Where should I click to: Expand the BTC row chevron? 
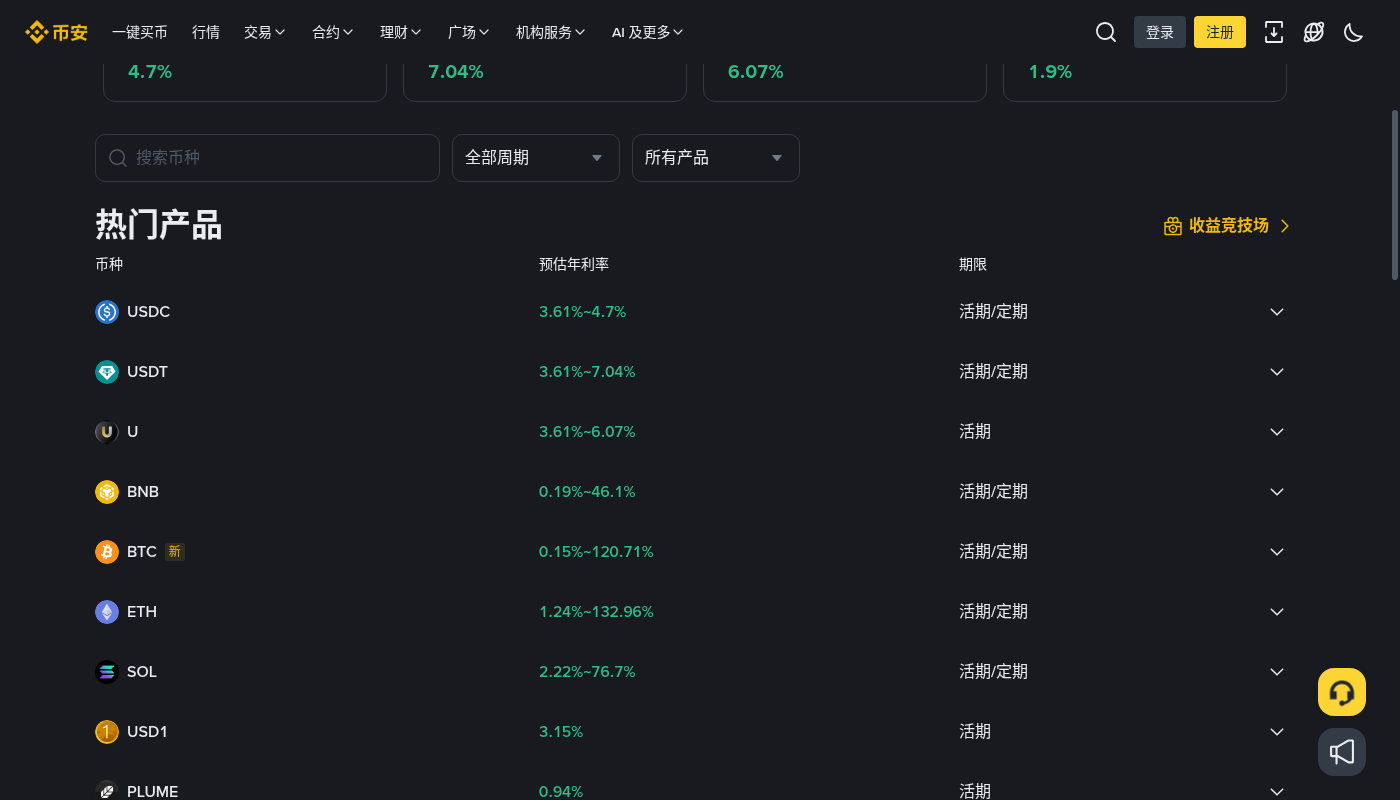(x=1277, y=552)
